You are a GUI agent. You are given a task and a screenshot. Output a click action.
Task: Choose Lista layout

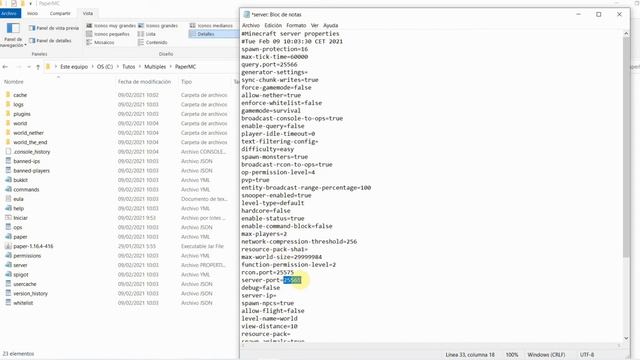click(x=147, y=34)
